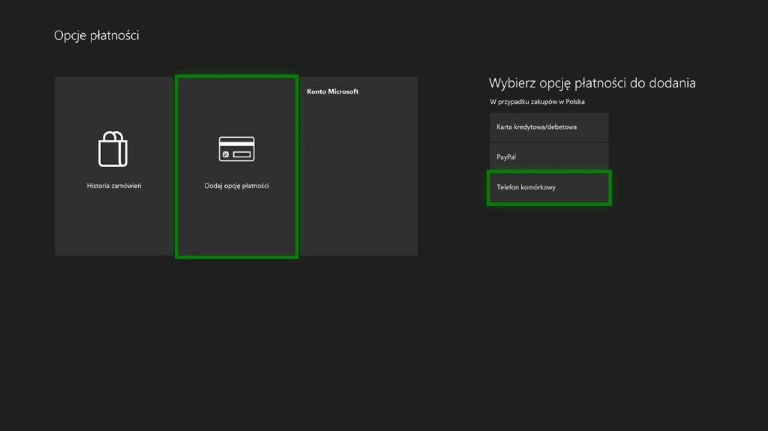Select the Dodaj opcję płatności tile

click(236, 166)
